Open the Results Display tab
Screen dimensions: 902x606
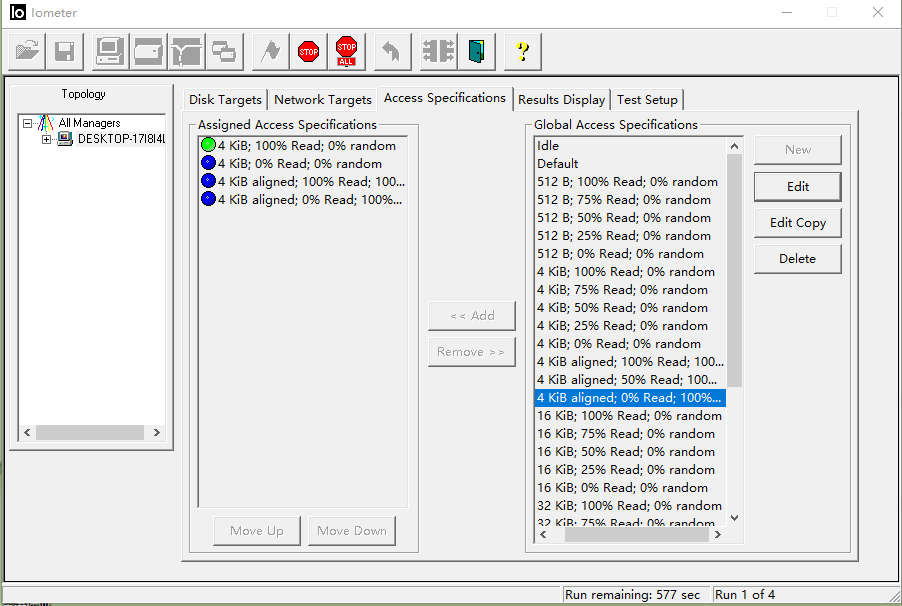click(x=561, y=100)
